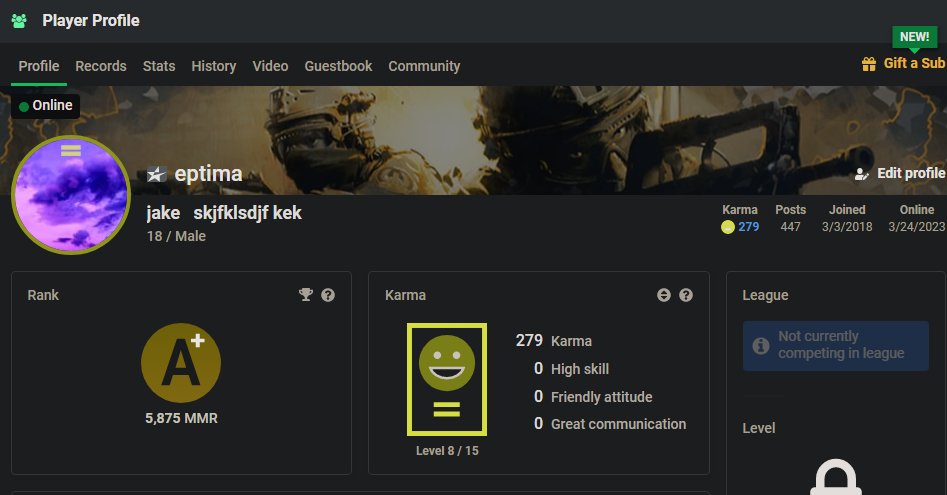Click the yellow karma smiley near 279

tap(728, 227)
